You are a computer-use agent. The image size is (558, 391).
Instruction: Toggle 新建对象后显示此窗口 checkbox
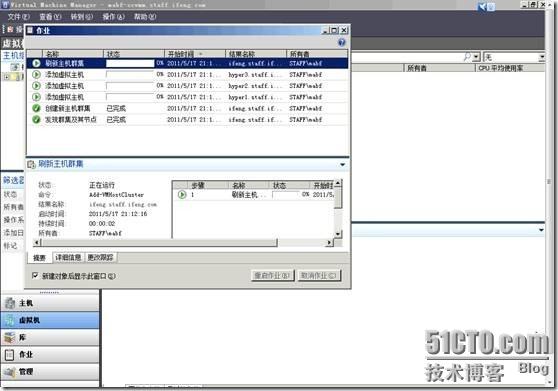point(35,275)
